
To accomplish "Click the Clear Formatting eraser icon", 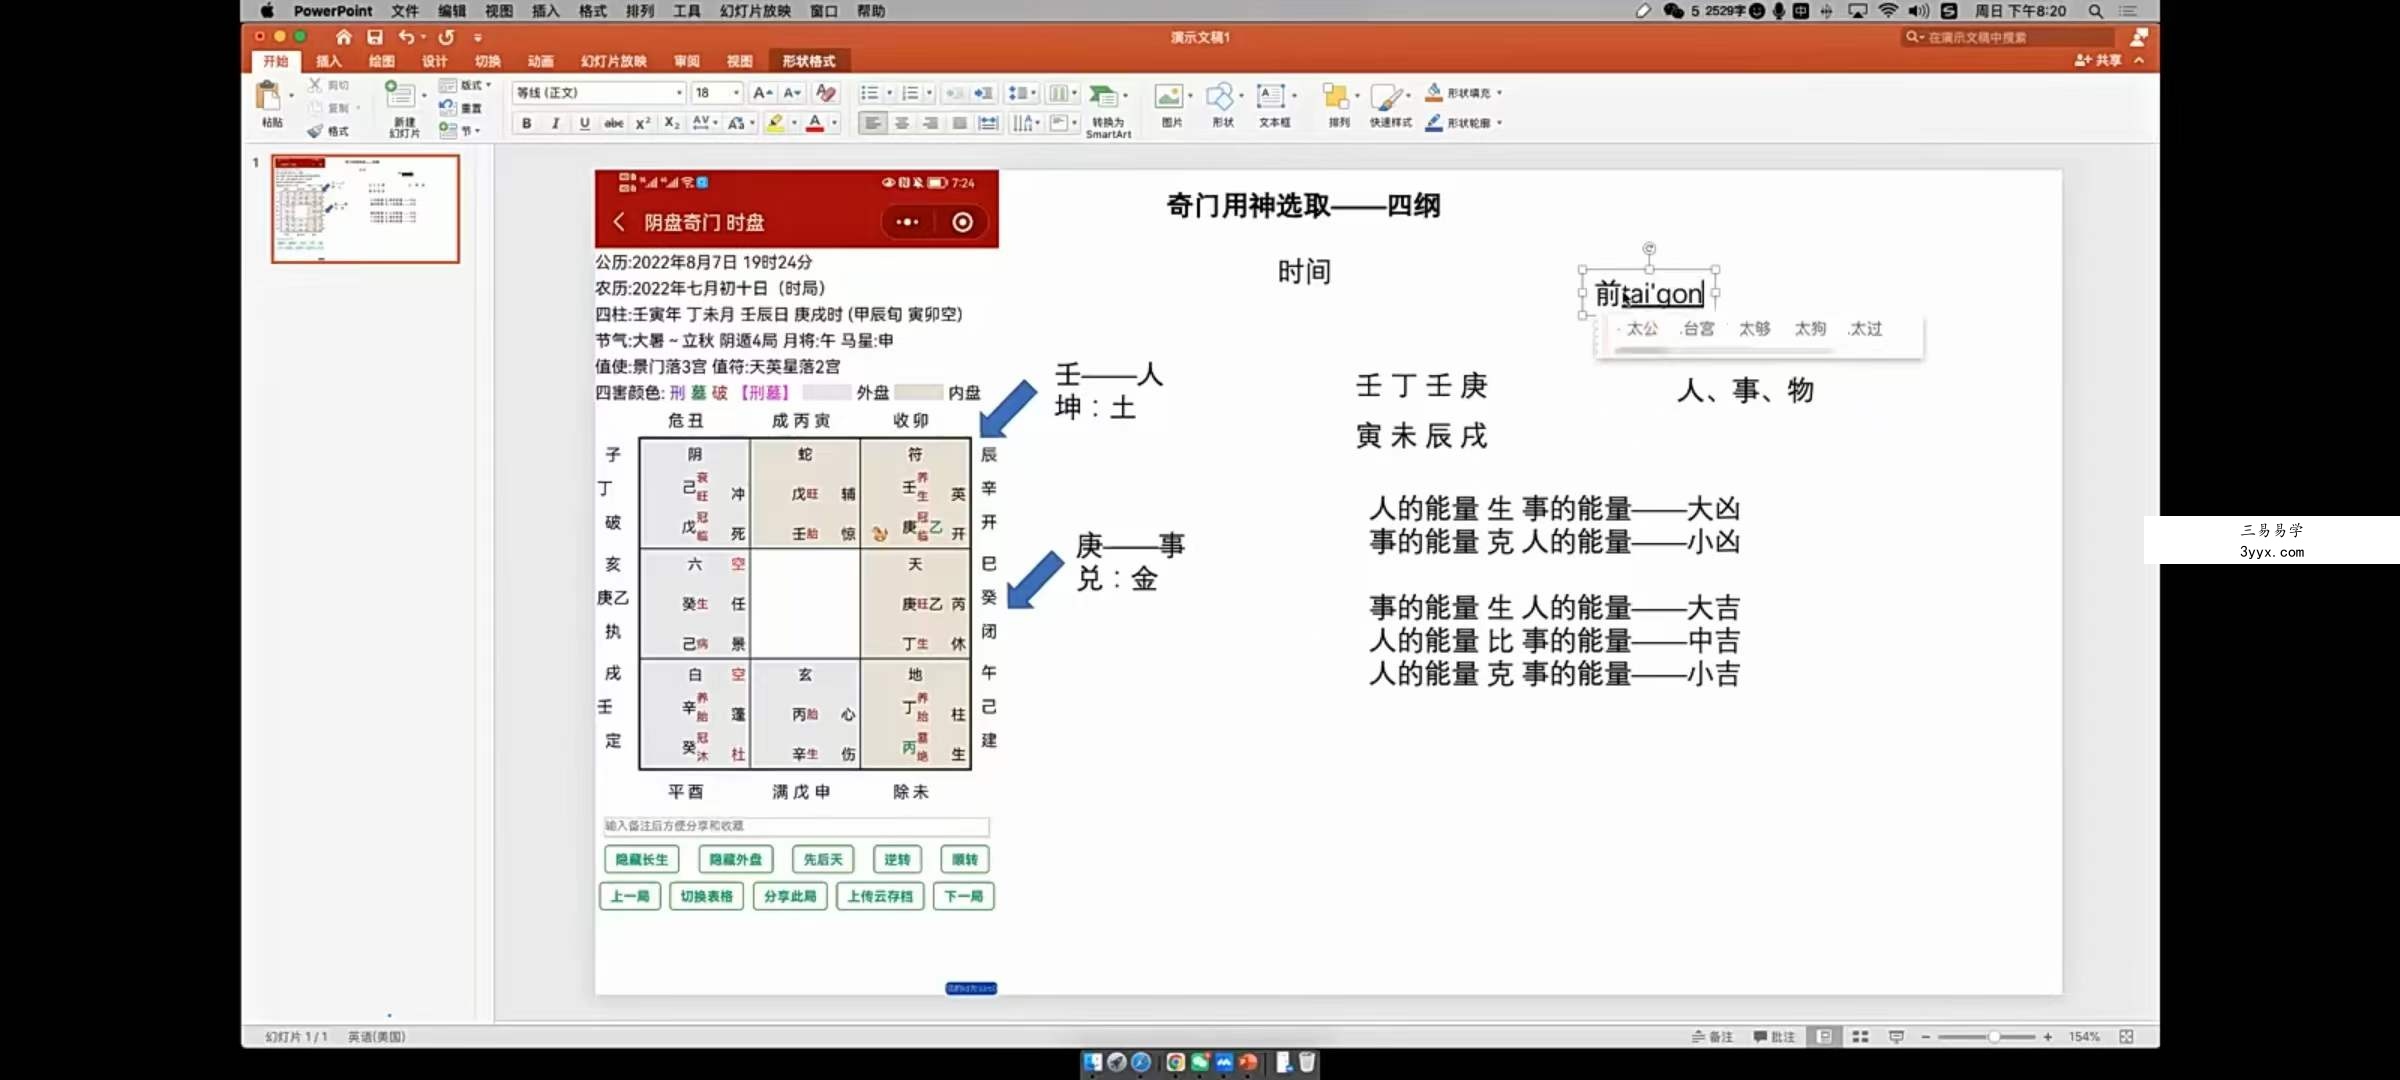I will [826, 93].
